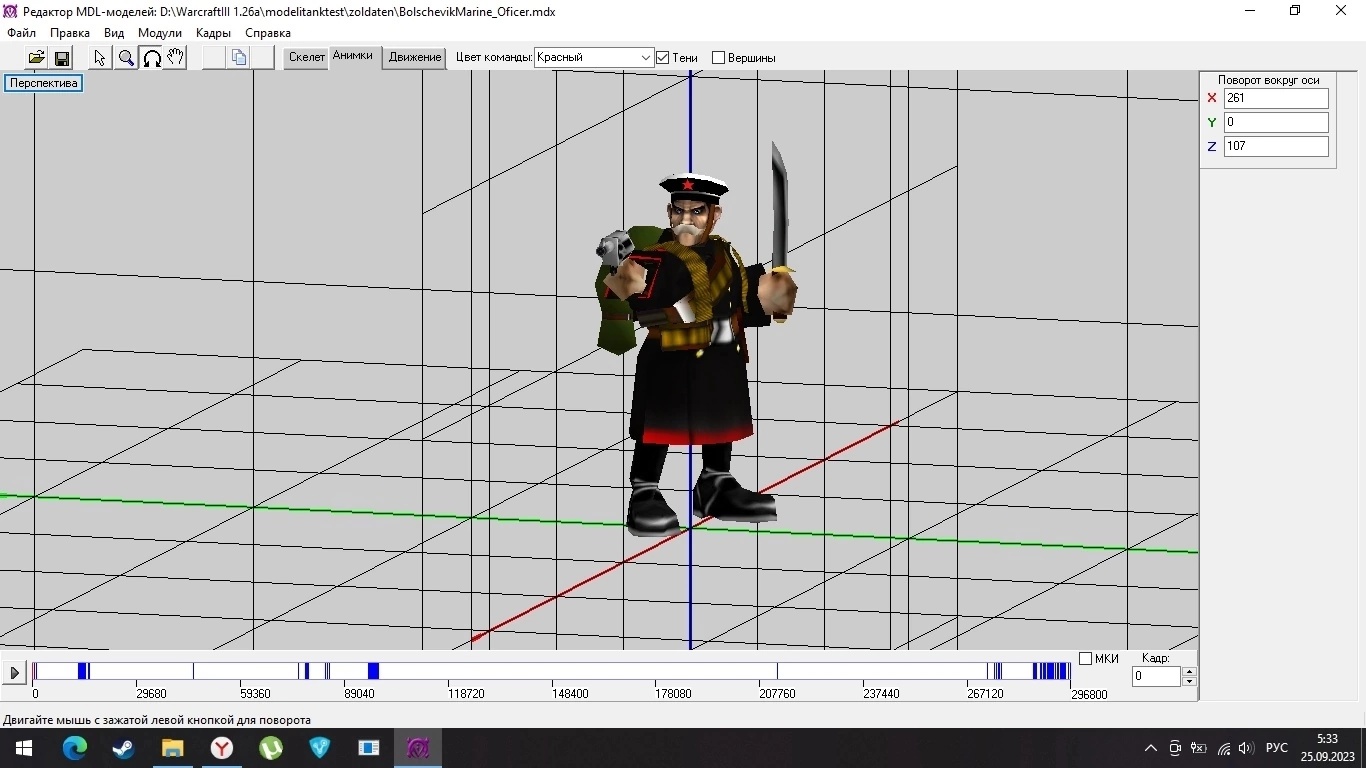The image size is (1366, 768).
Task: Click the blue shield taskbar icon
Action: tap(319, 748)
